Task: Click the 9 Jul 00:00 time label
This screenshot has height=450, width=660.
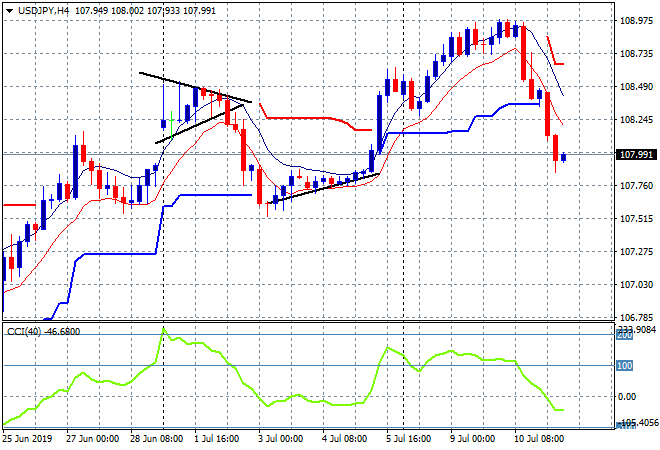Action: click(472, 439)
